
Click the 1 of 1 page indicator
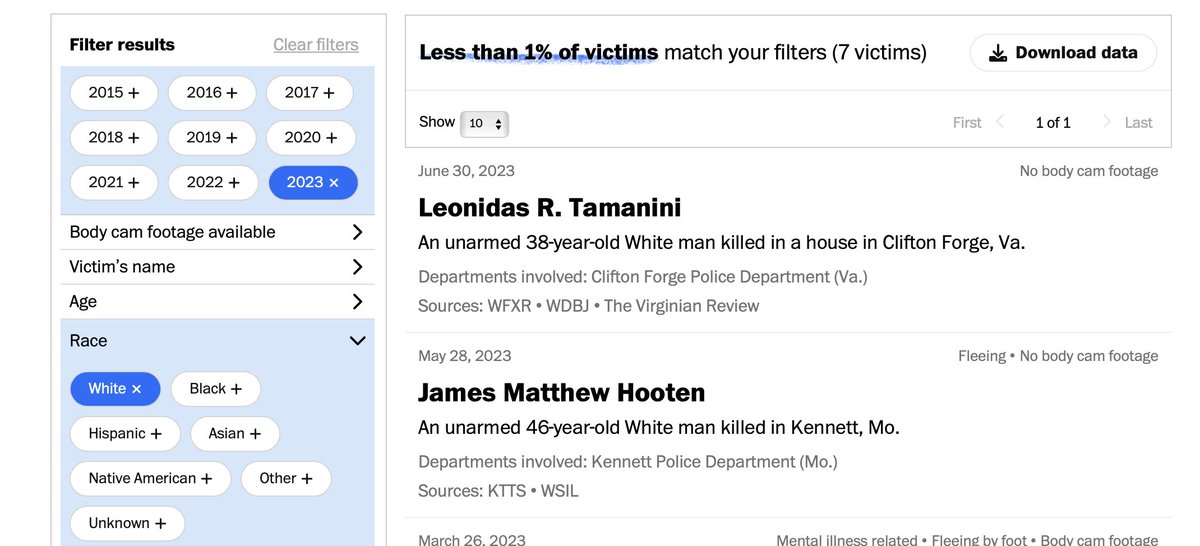(x=1053, y=123)
